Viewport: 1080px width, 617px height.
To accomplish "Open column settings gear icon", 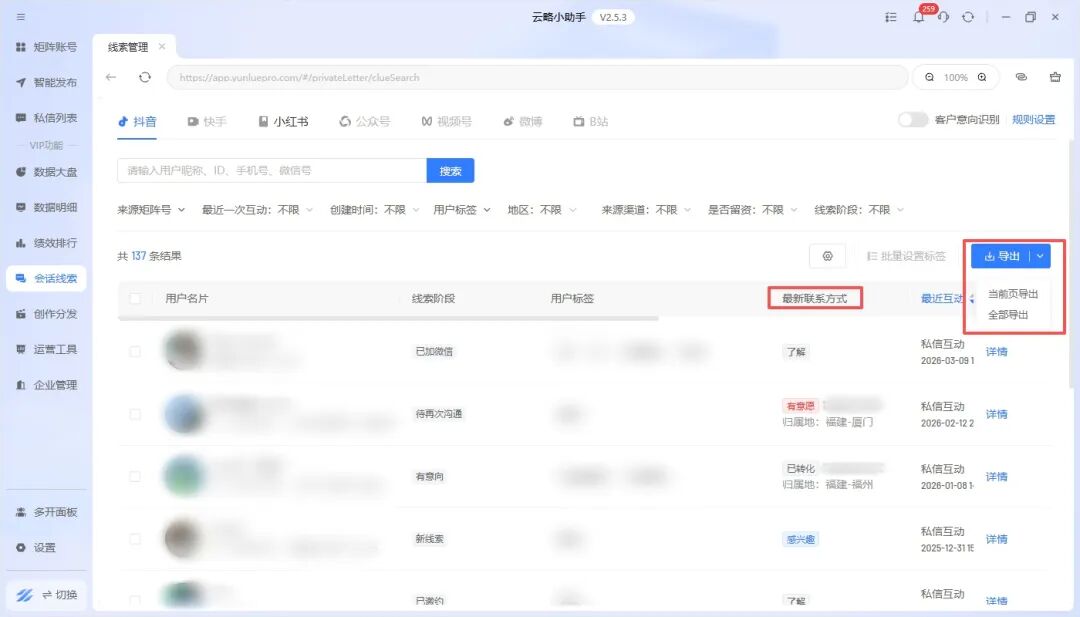I will pos(827,256).
